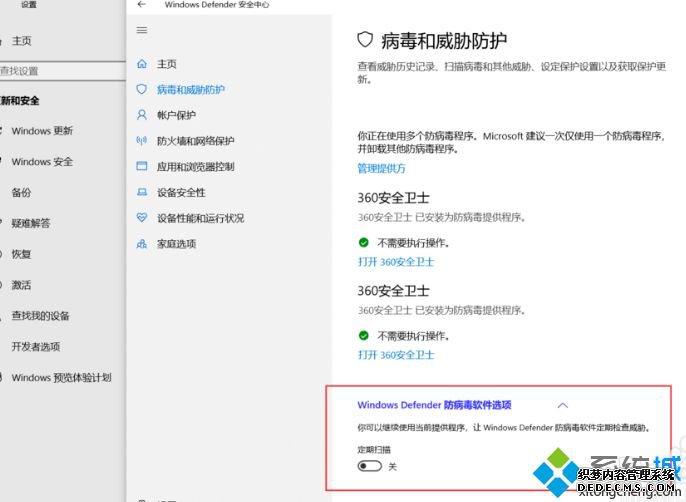Click first green checkmark status icon

coord(364,242)
